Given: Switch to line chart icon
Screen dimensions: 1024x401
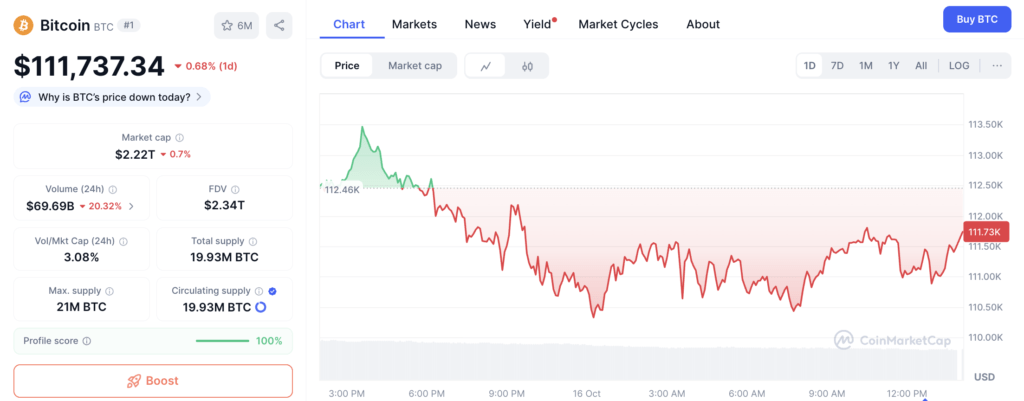Looking at the screenshot, I should tap(486, 66).
